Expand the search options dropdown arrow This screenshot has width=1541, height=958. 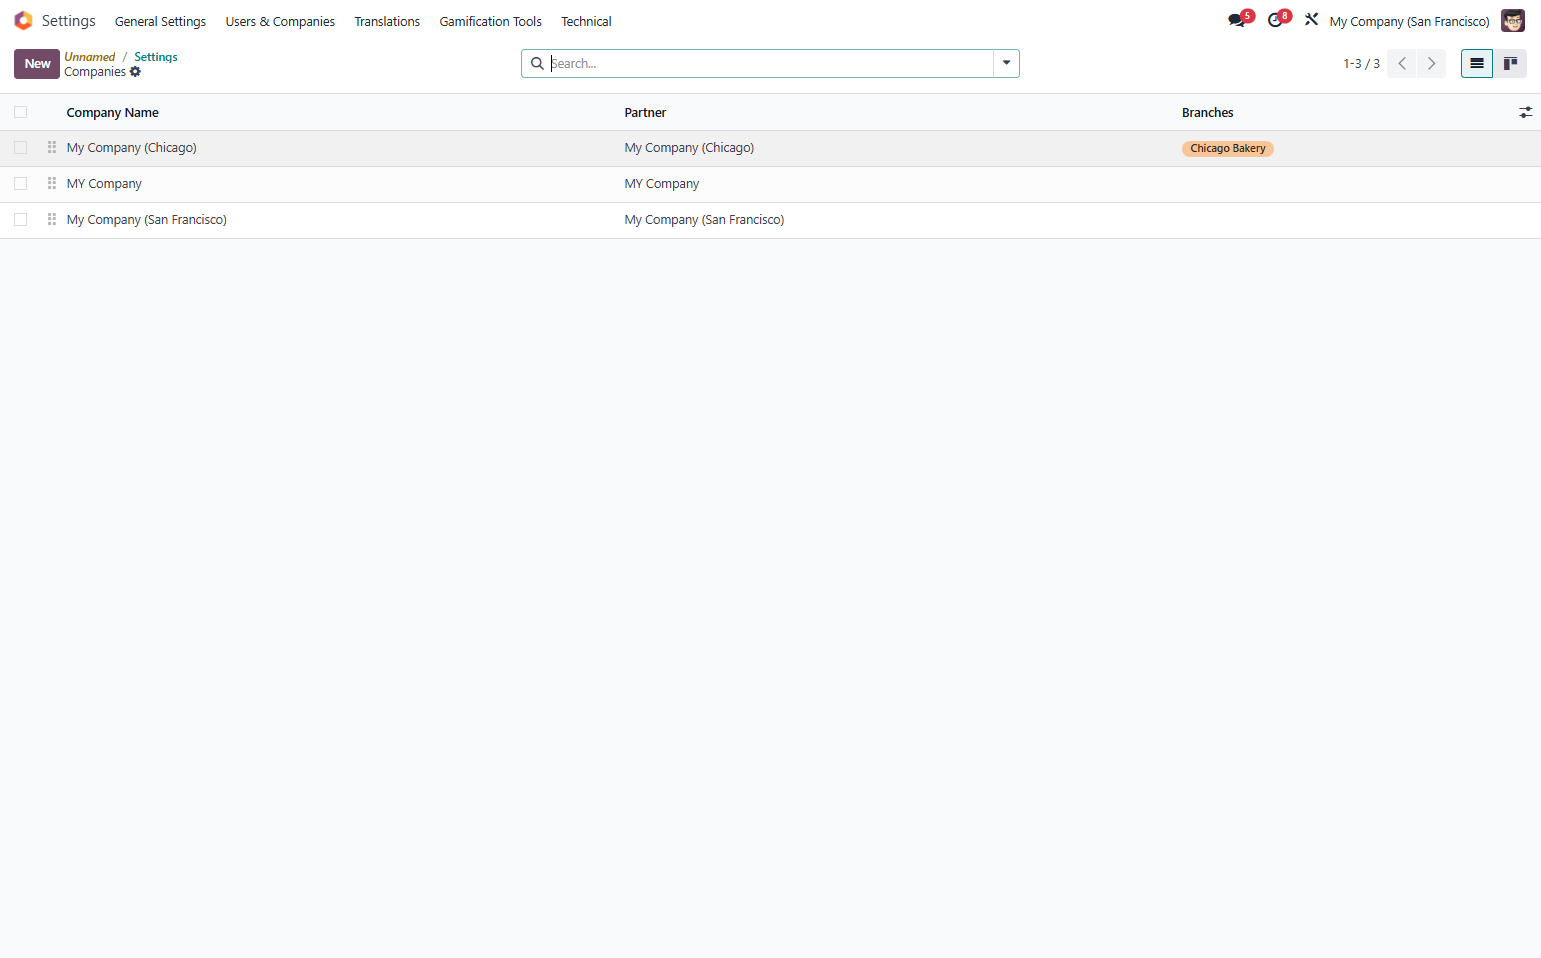coord(1006,64)
